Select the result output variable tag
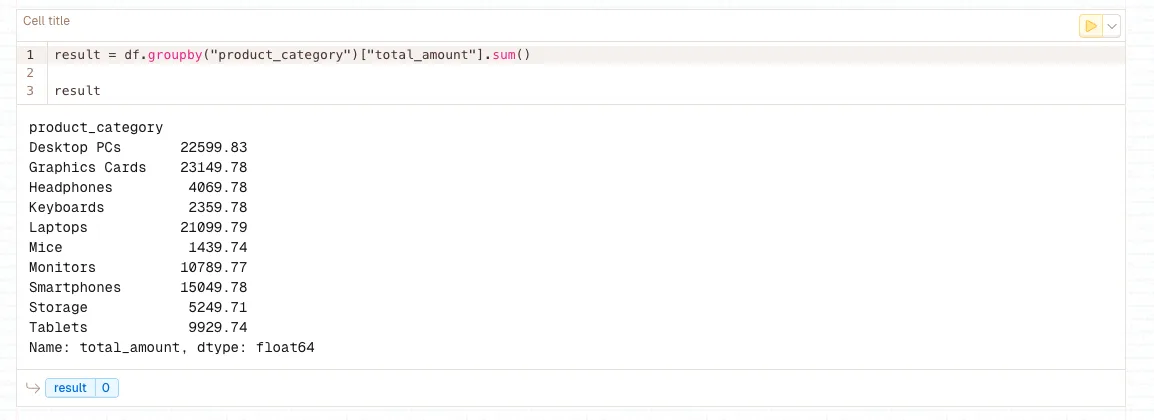Image resolution: width=1154 pixels, height=420 pixels. (x=70, y=388)
